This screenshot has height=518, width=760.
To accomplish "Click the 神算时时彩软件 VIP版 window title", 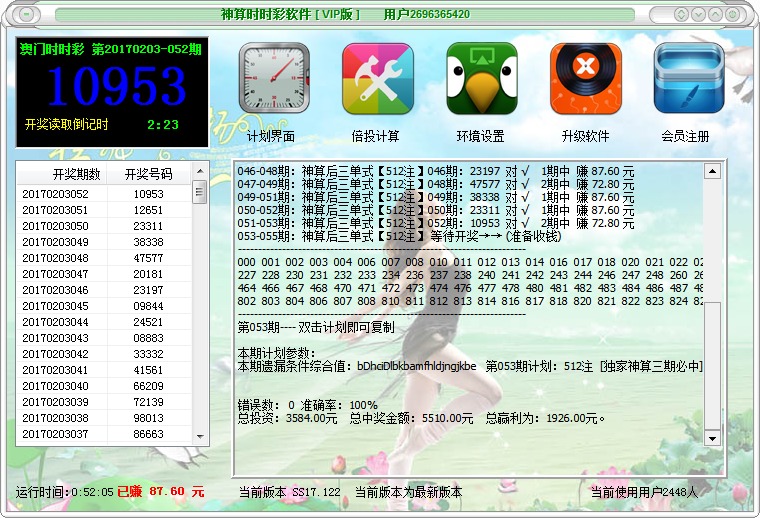I will point(291,14).
